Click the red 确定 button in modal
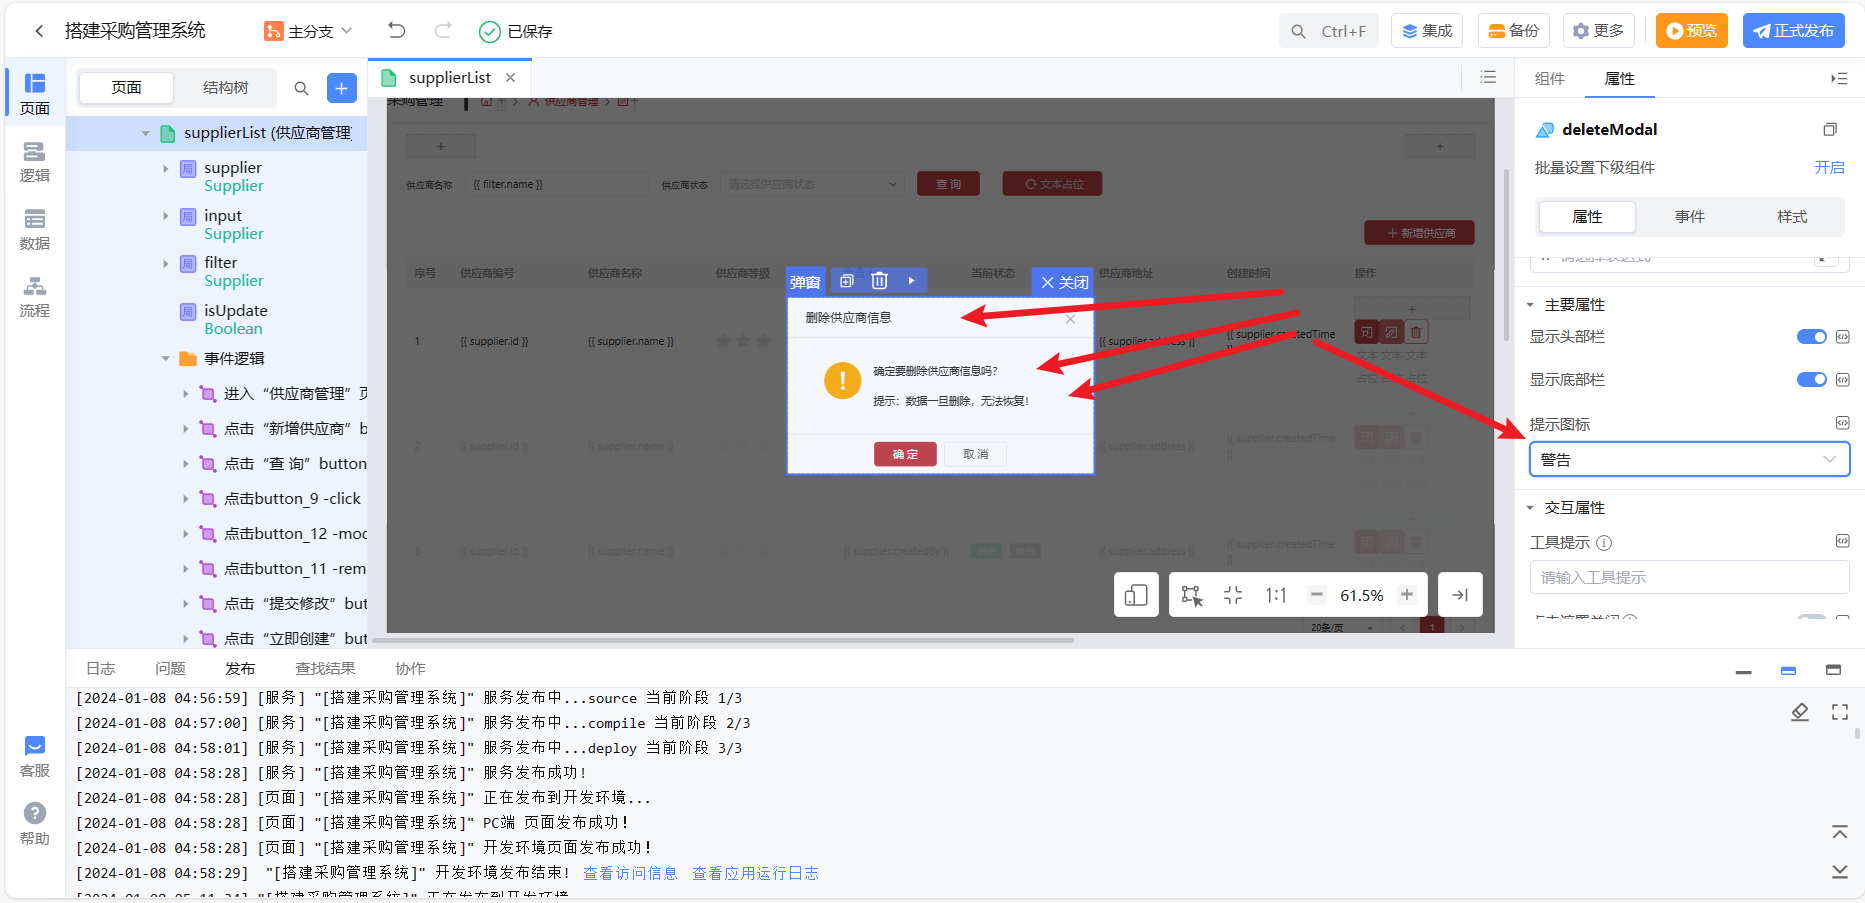Viewport: 1865px width, 903px height. click(x=905, y=454)
